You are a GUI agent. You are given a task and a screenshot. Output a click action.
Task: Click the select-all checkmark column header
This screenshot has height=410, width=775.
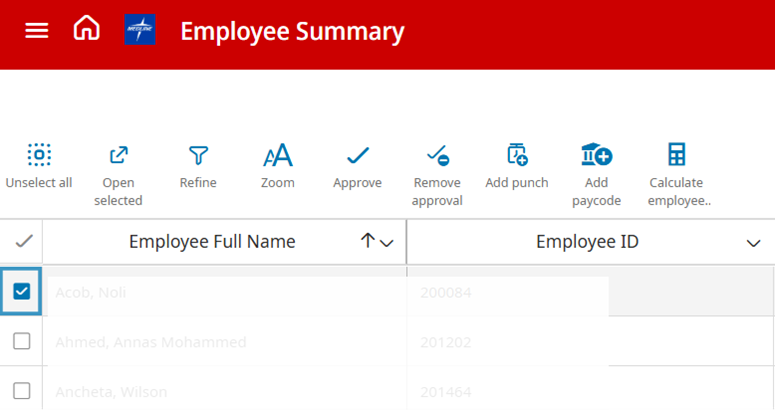tap(22, 241)
